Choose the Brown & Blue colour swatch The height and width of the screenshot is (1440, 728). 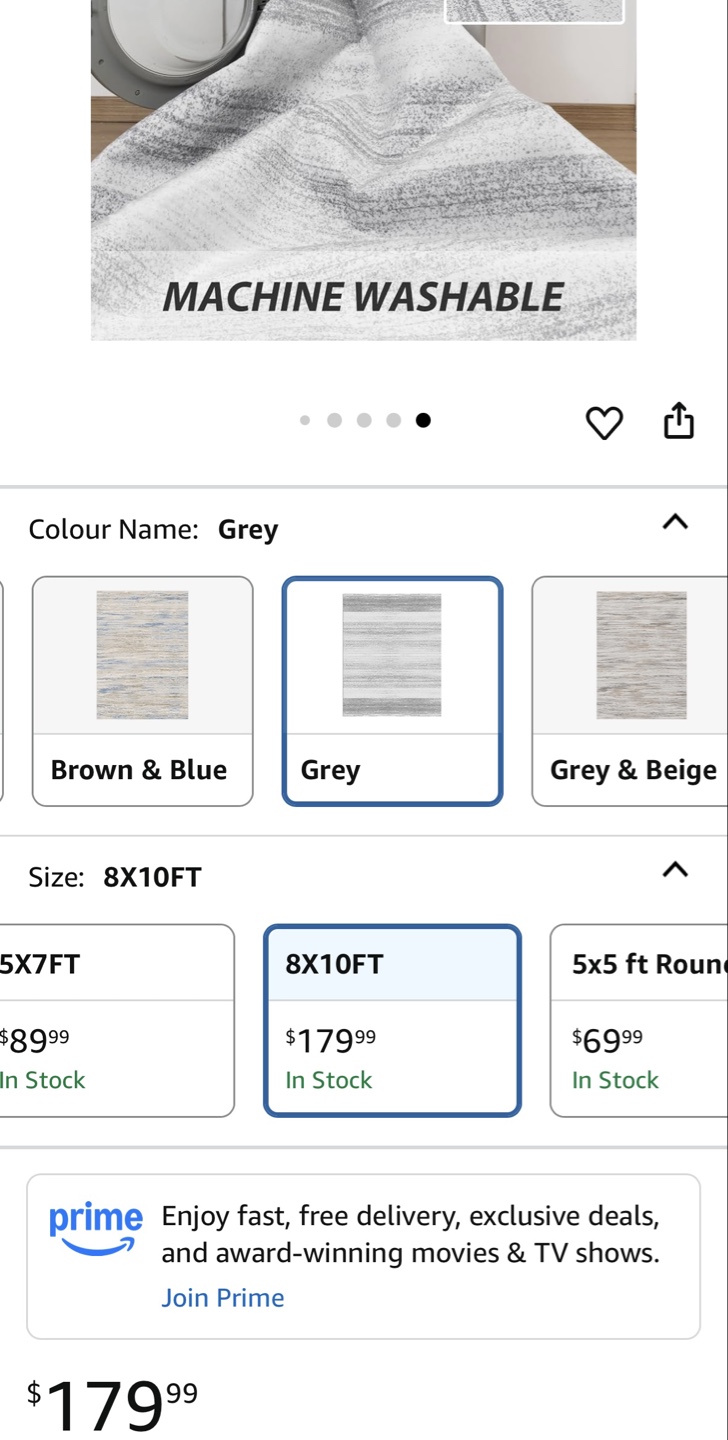click(x=142, y=691)
